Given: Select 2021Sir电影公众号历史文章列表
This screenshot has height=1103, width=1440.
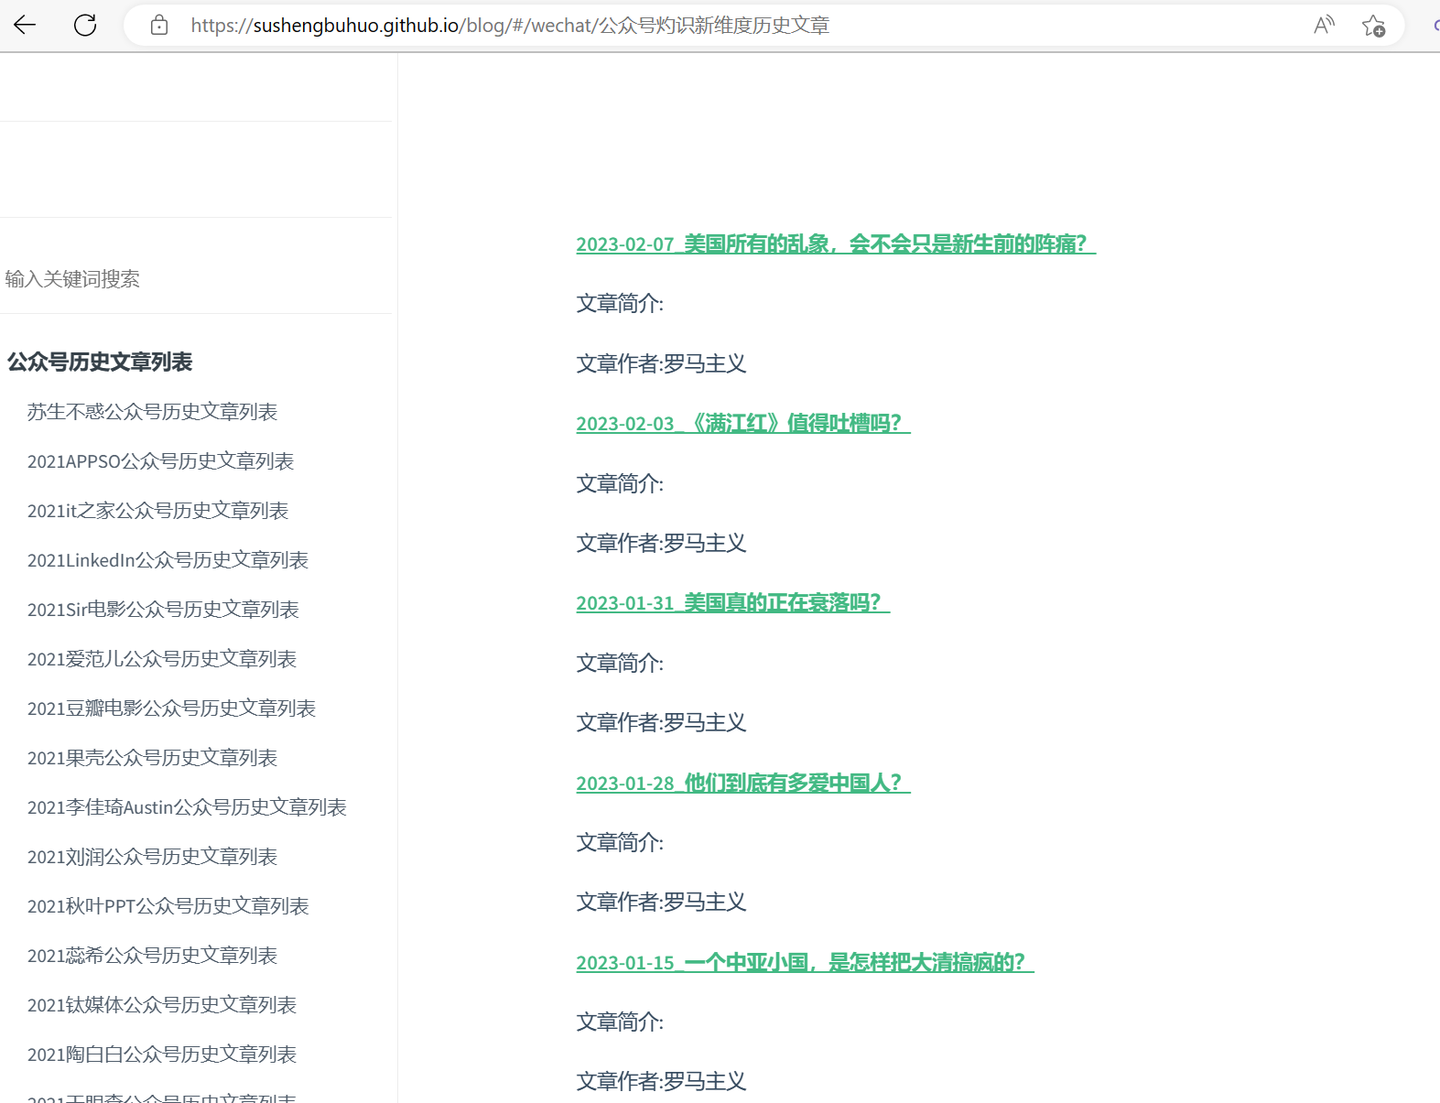Looking at the screenshot, I should [x=163, y=609].
